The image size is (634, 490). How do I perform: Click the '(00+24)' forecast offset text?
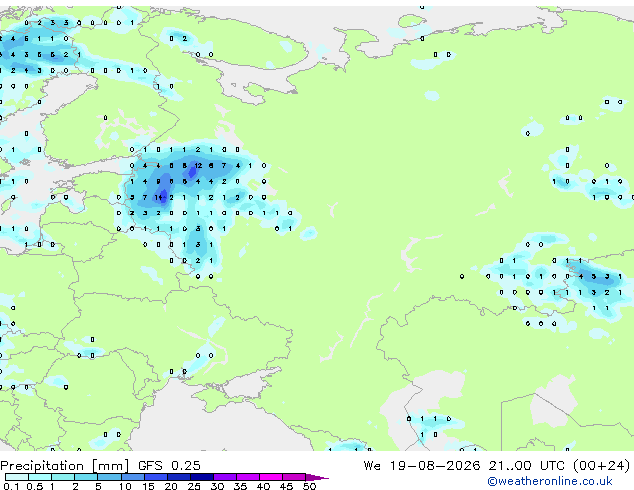click(x=602, y=466)
